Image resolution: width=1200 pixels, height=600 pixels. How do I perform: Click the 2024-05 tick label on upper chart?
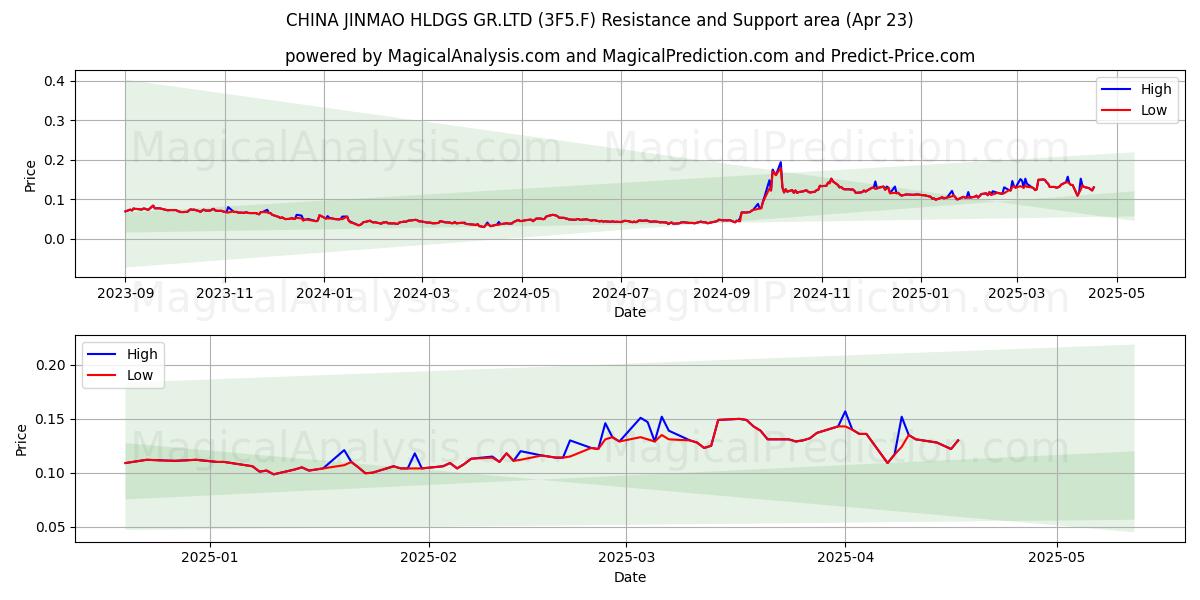pos(521,293)
